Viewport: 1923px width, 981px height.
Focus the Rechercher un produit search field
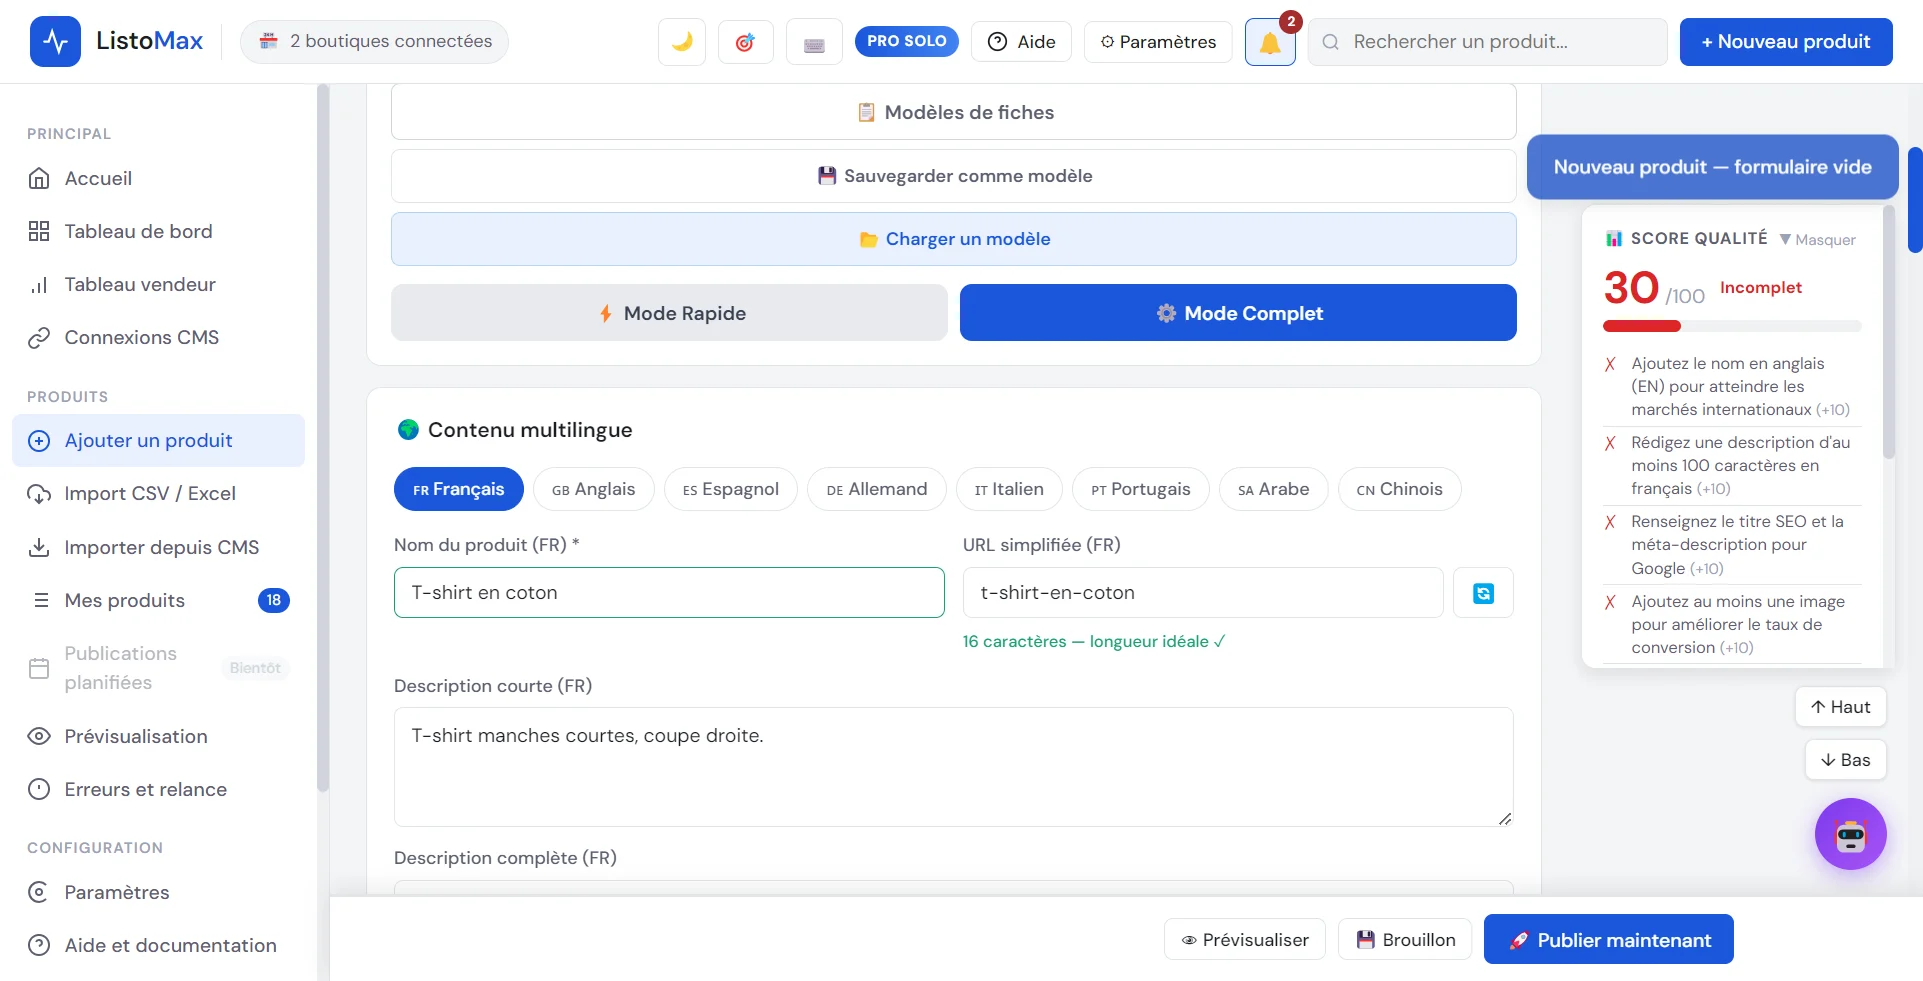[1487, 42]
